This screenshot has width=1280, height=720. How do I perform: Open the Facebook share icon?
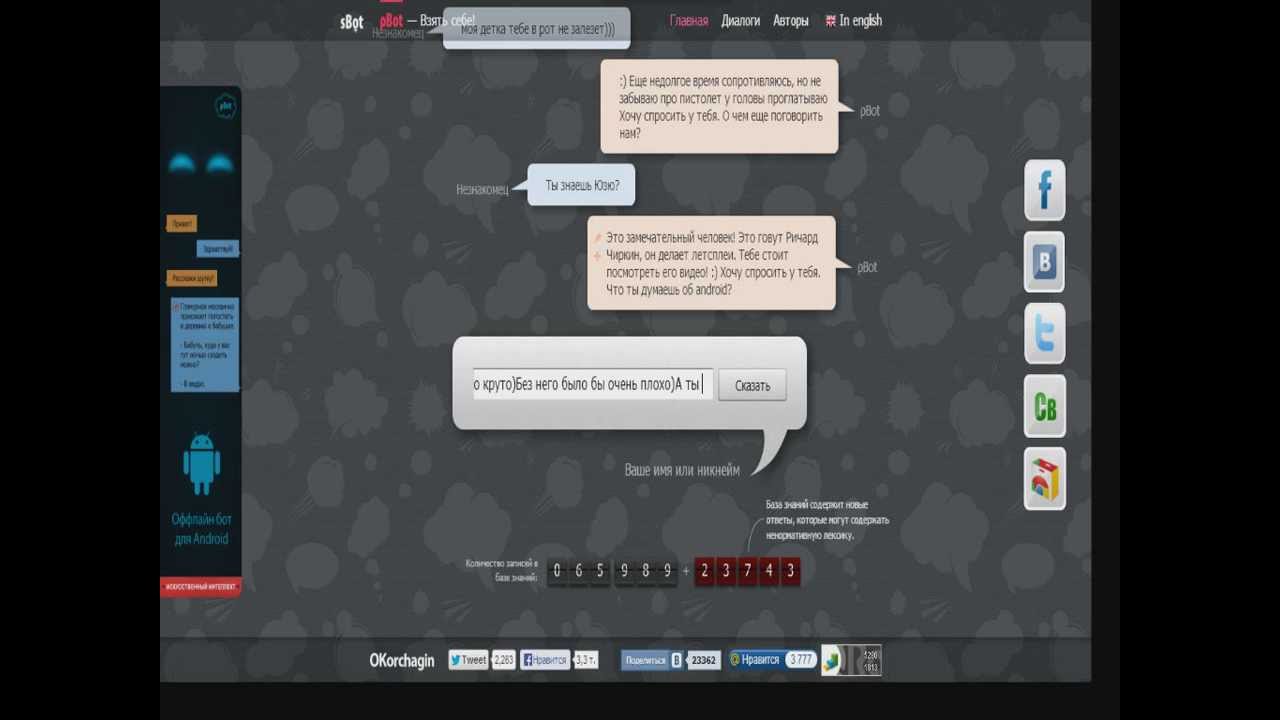[x=1045, y=190]
